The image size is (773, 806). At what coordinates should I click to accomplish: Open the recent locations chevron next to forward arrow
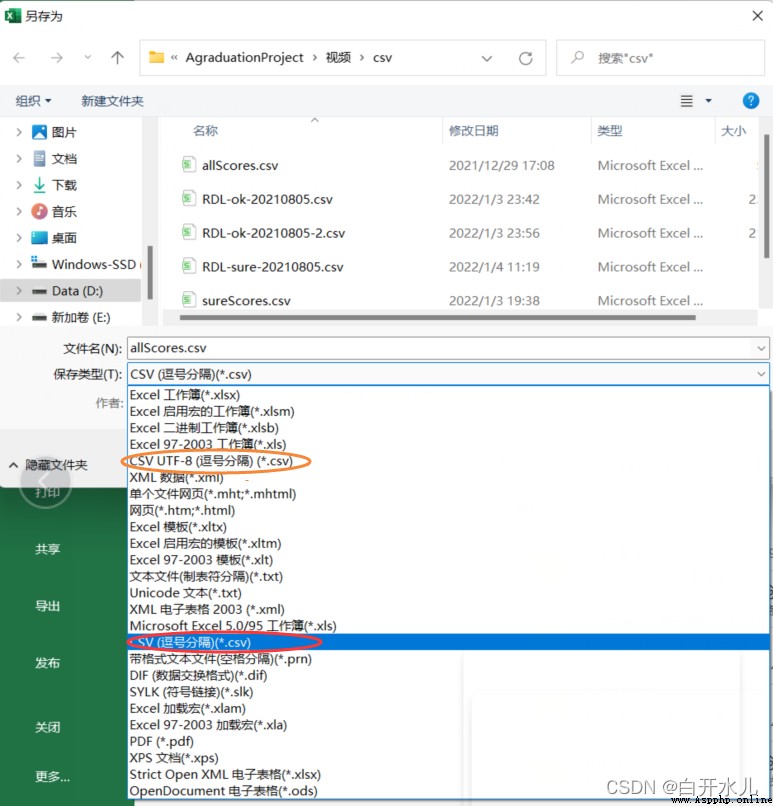(87, 57)
